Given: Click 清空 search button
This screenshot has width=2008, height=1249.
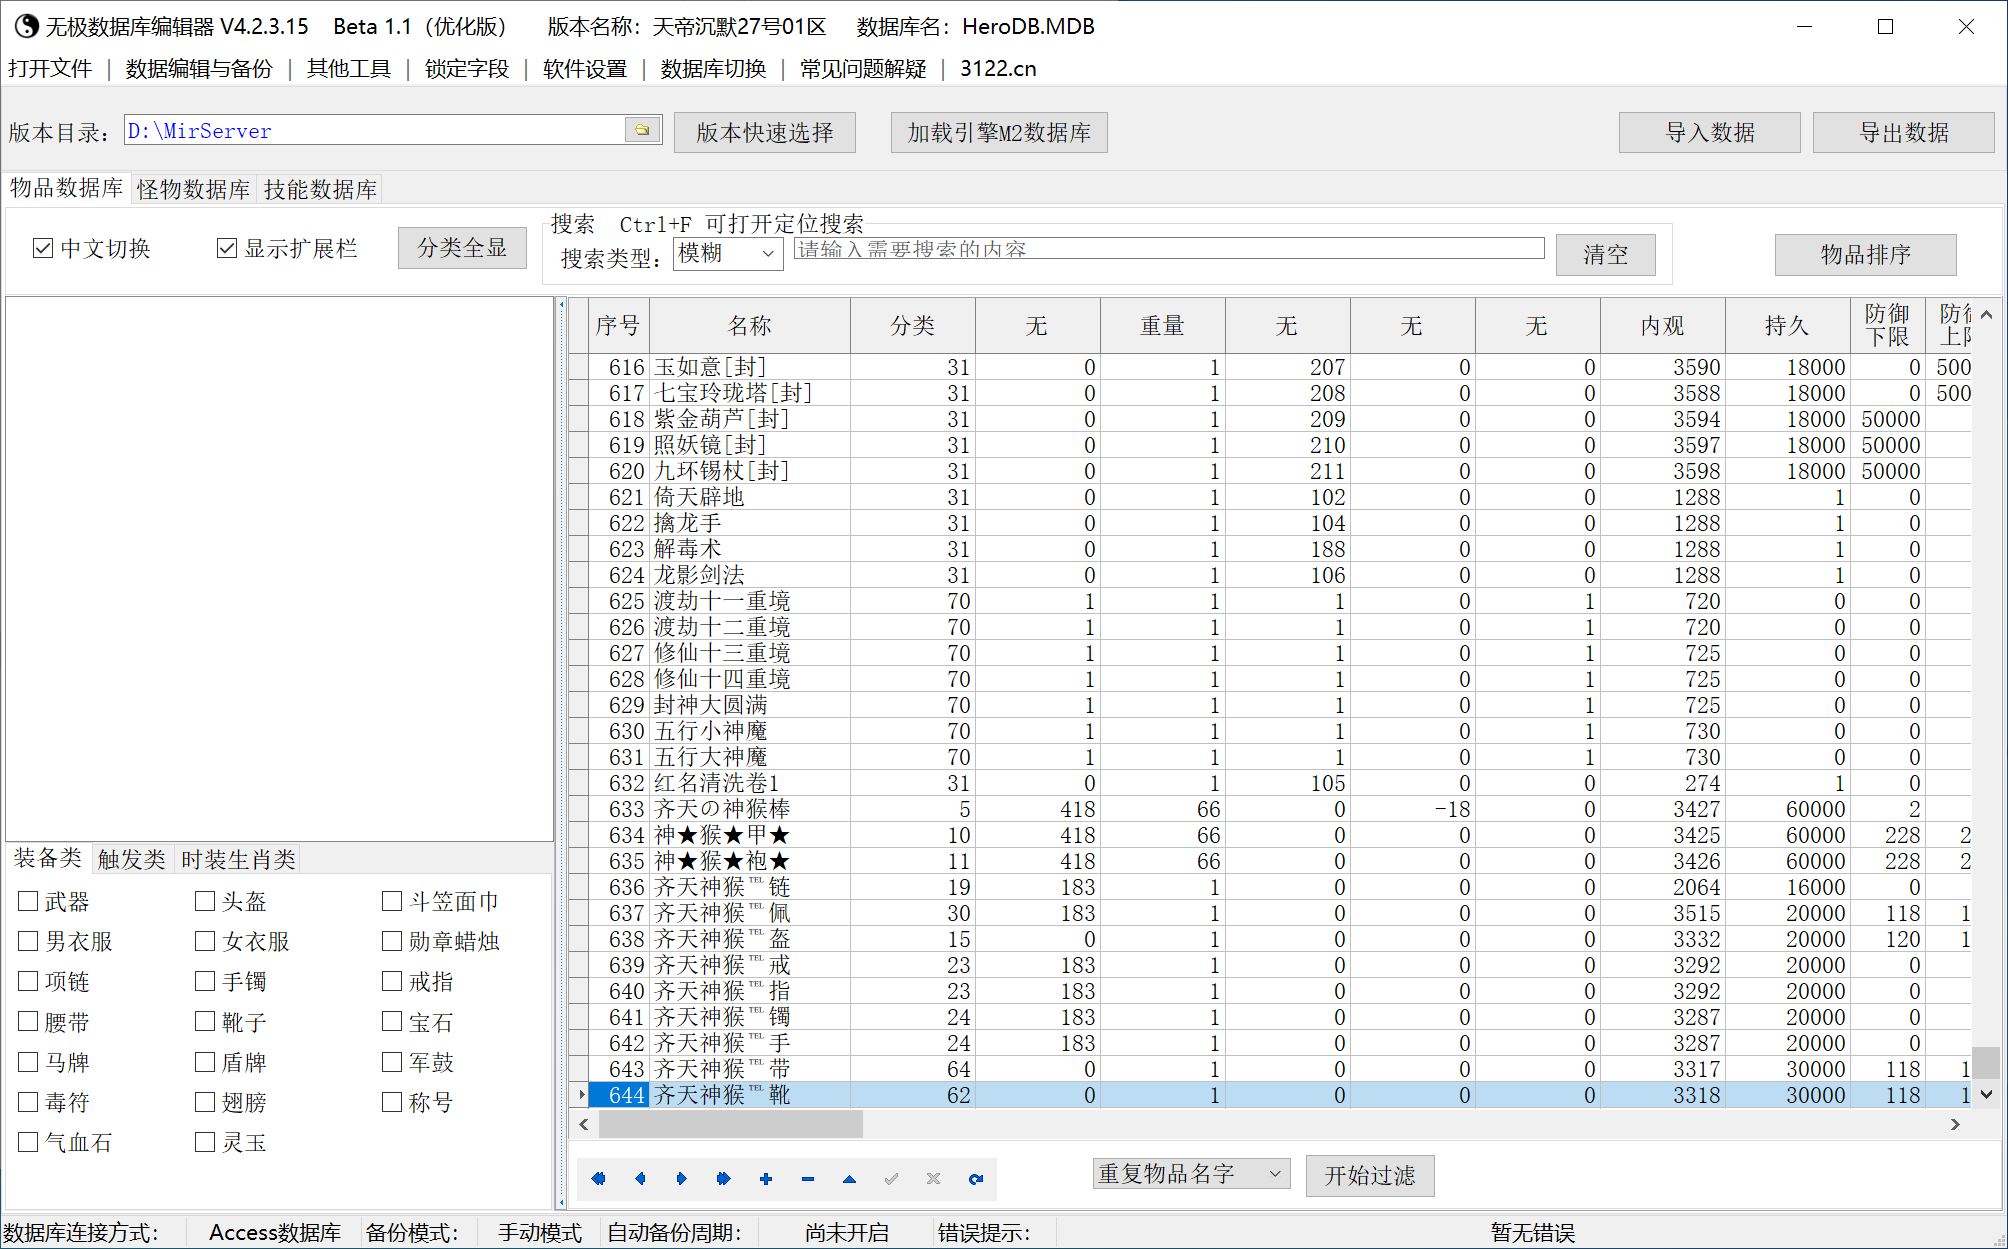Looking at the screenshot, I should click(1606, 254).
